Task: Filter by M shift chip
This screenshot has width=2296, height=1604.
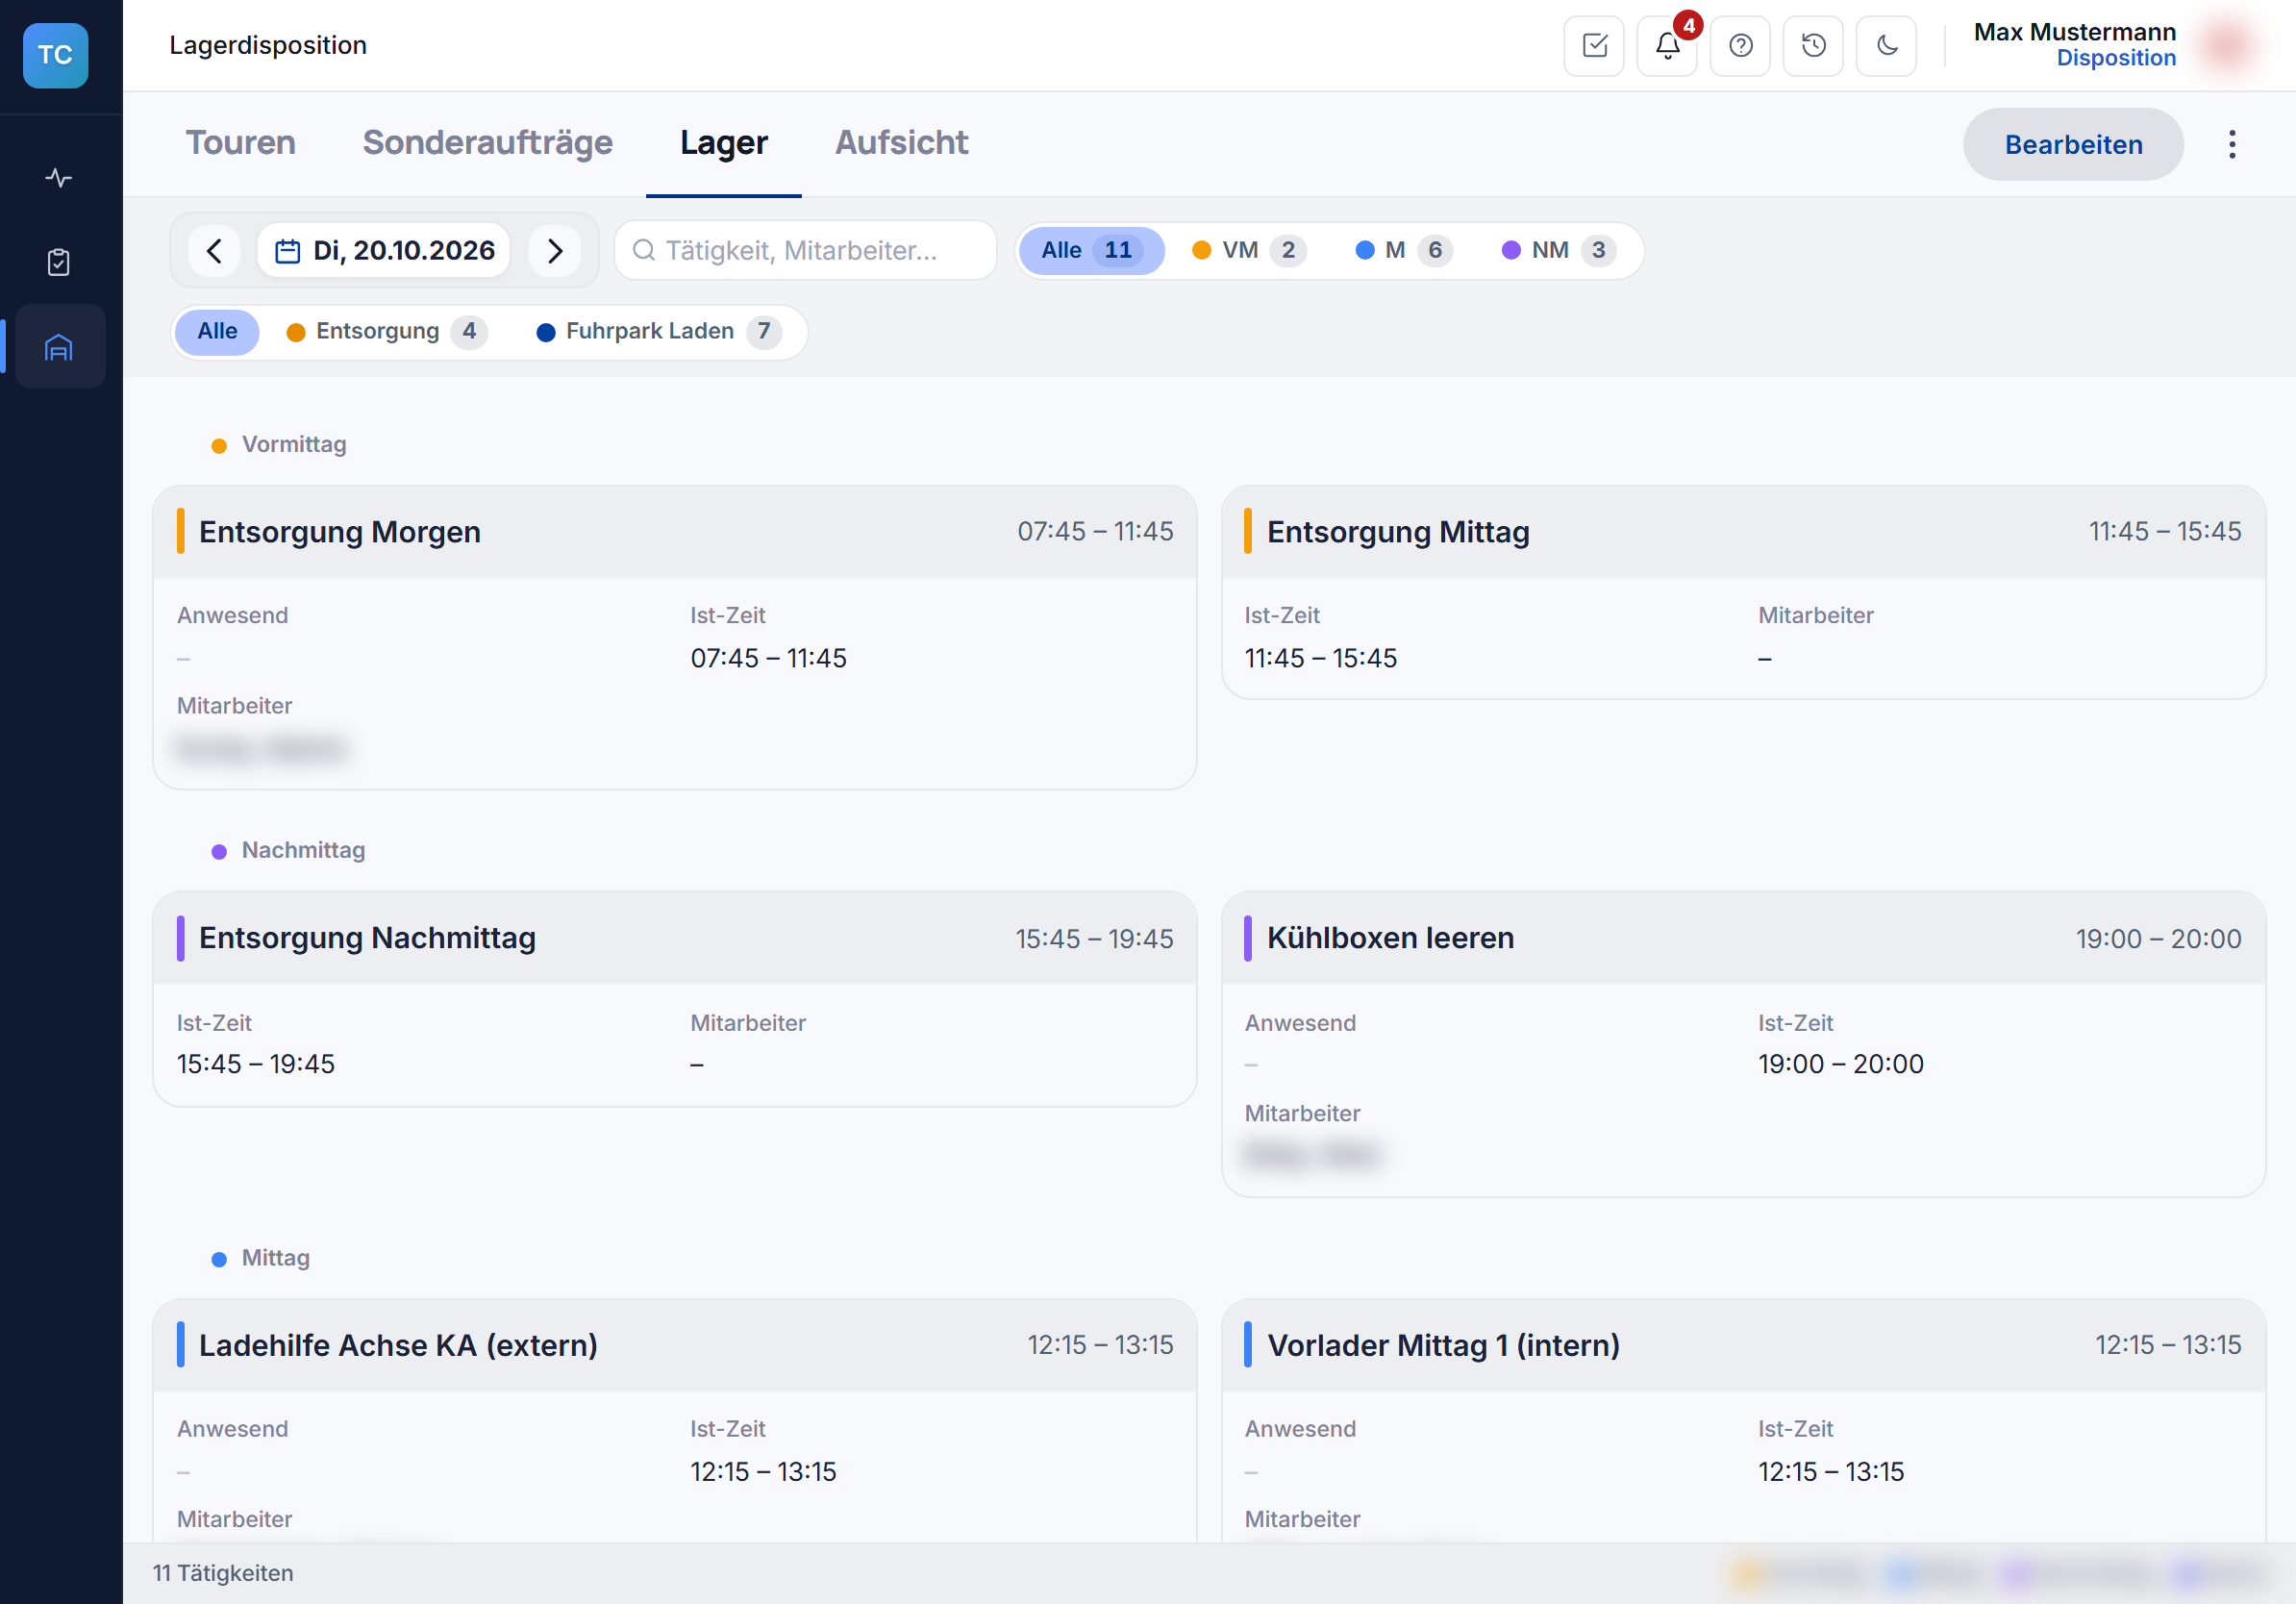Action: (x=1403, y=250)
